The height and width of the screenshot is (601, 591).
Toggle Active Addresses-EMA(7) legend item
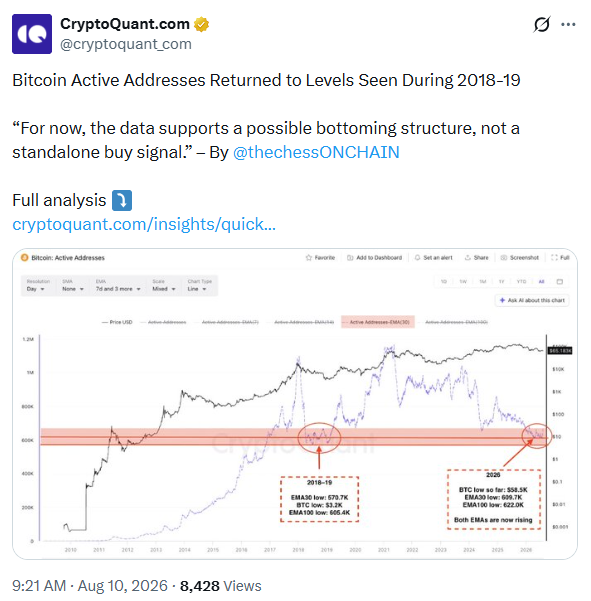pos(230,322)
